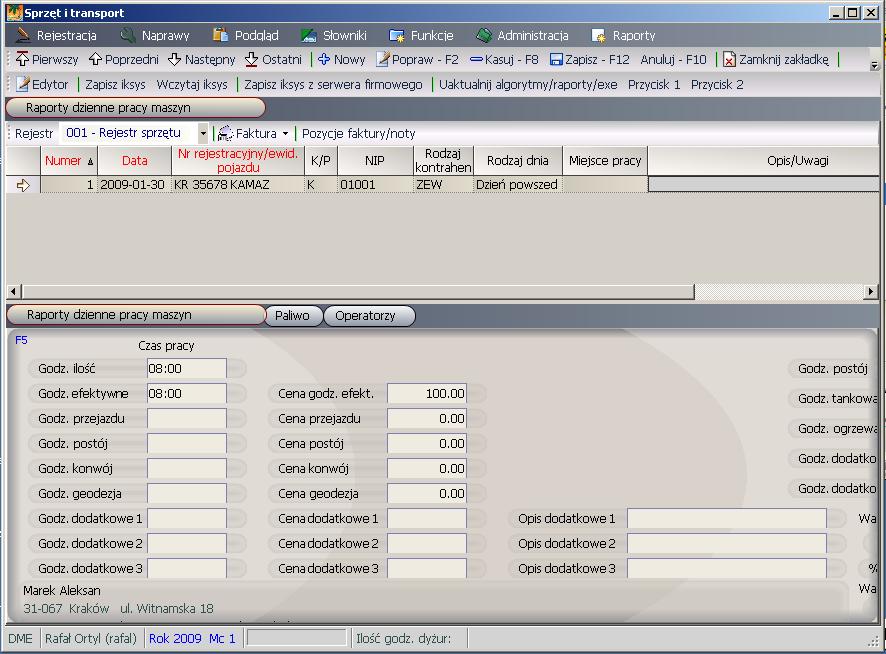Screen dimensions: 886x654
Task: Click the Funkcje icon
Action: click(397, 35)
